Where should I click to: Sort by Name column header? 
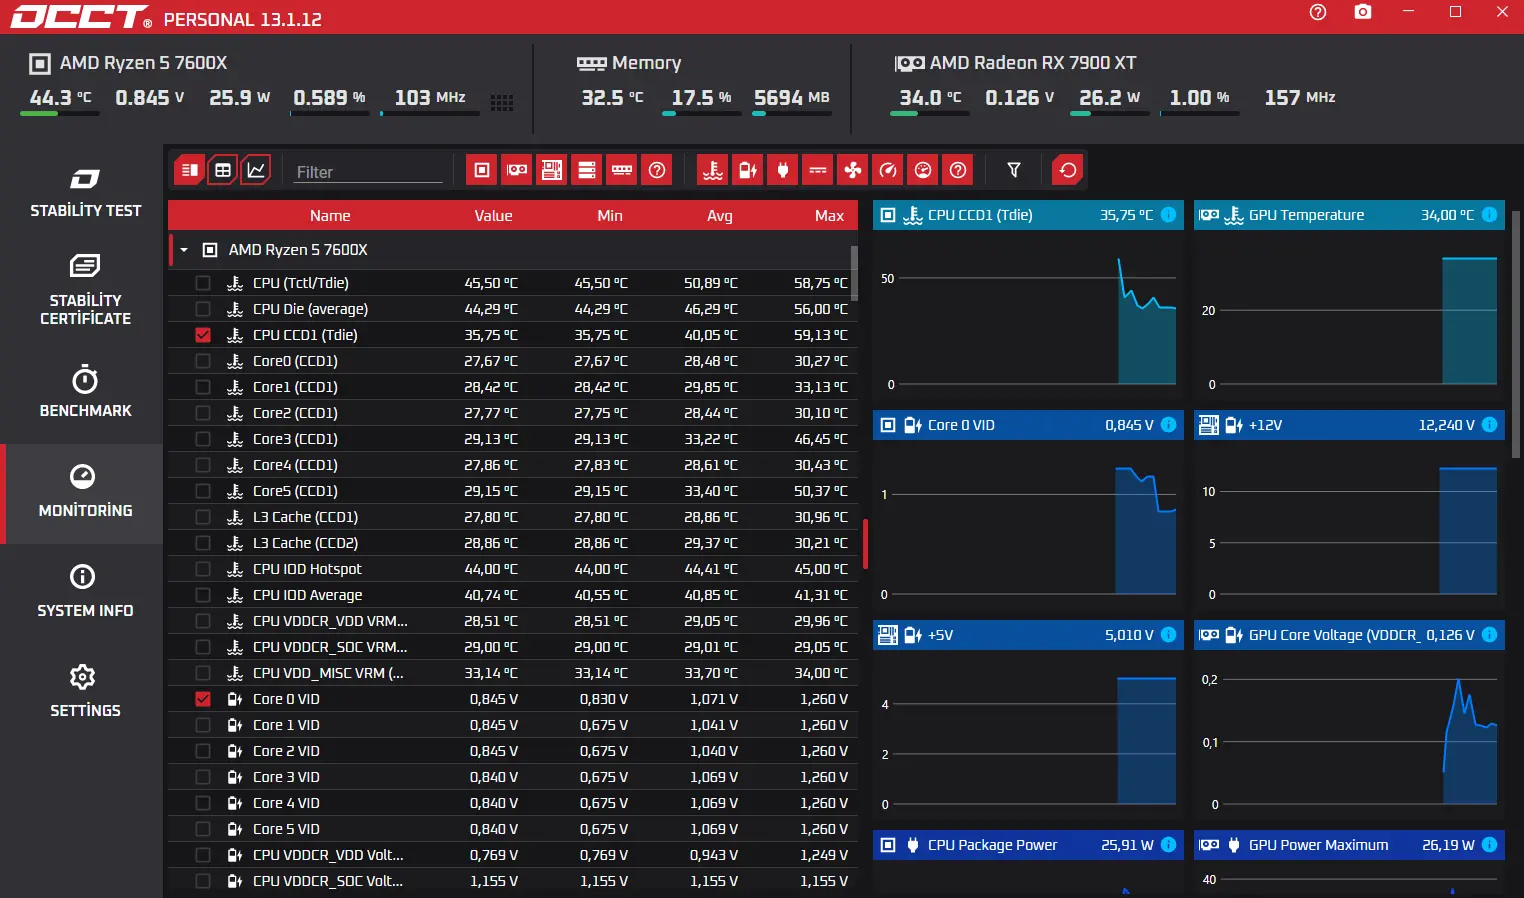coord(330,216)
